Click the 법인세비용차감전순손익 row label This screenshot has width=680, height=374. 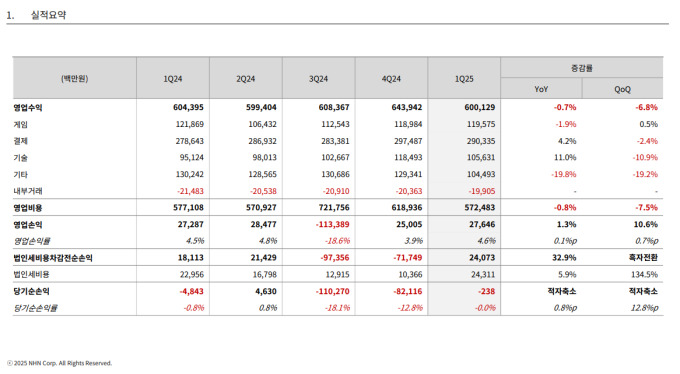point(53,258)
